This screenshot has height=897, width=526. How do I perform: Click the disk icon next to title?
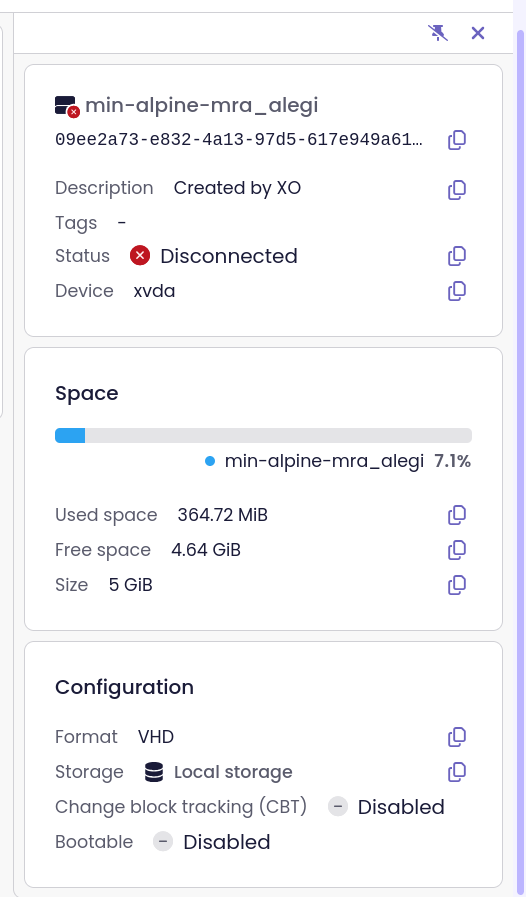(67, 106)
